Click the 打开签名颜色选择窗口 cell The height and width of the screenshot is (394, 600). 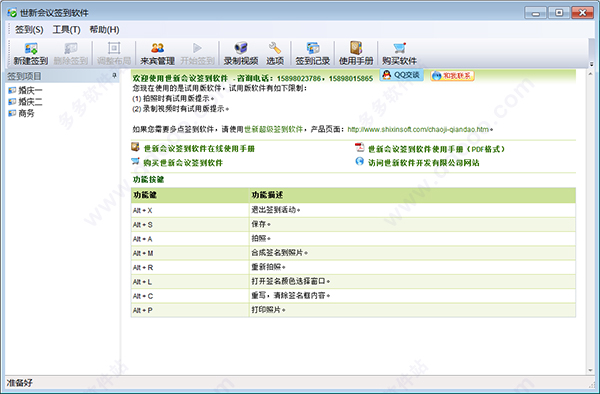pyautogui.click(x=412, y=282)
